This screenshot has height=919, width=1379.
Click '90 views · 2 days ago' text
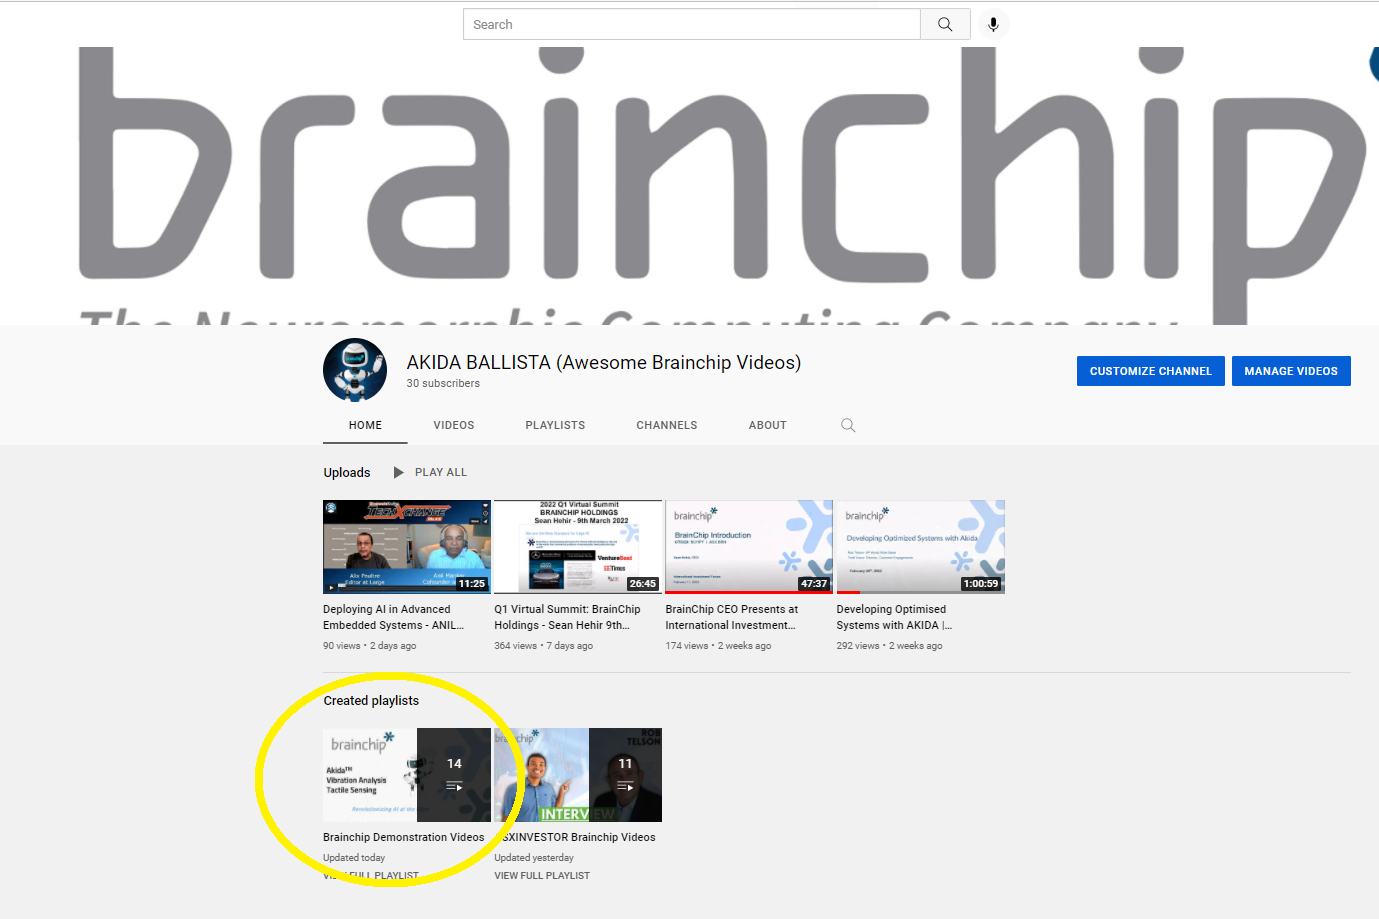370,646
